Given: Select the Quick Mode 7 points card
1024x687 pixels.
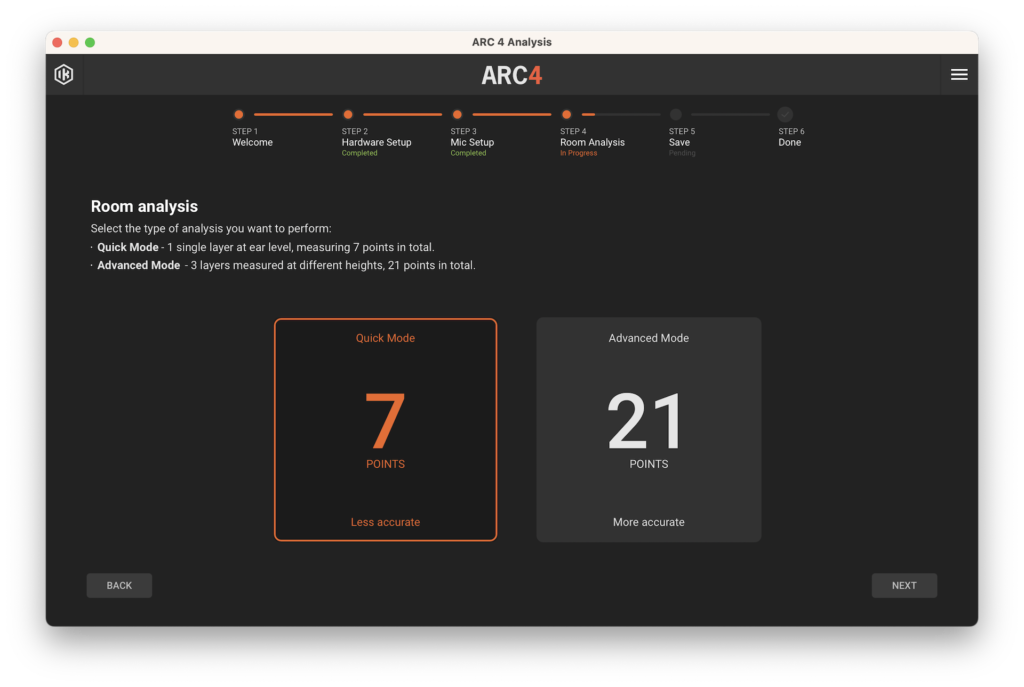Looking at the screenshot, I should [385, 429].
